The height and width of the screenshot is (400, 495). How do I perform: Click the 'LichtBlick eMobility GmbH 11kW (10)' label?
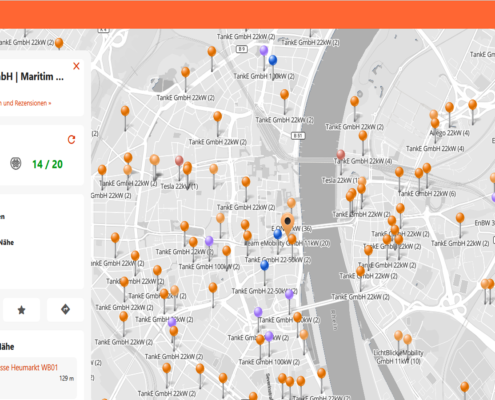coord(398,357)
